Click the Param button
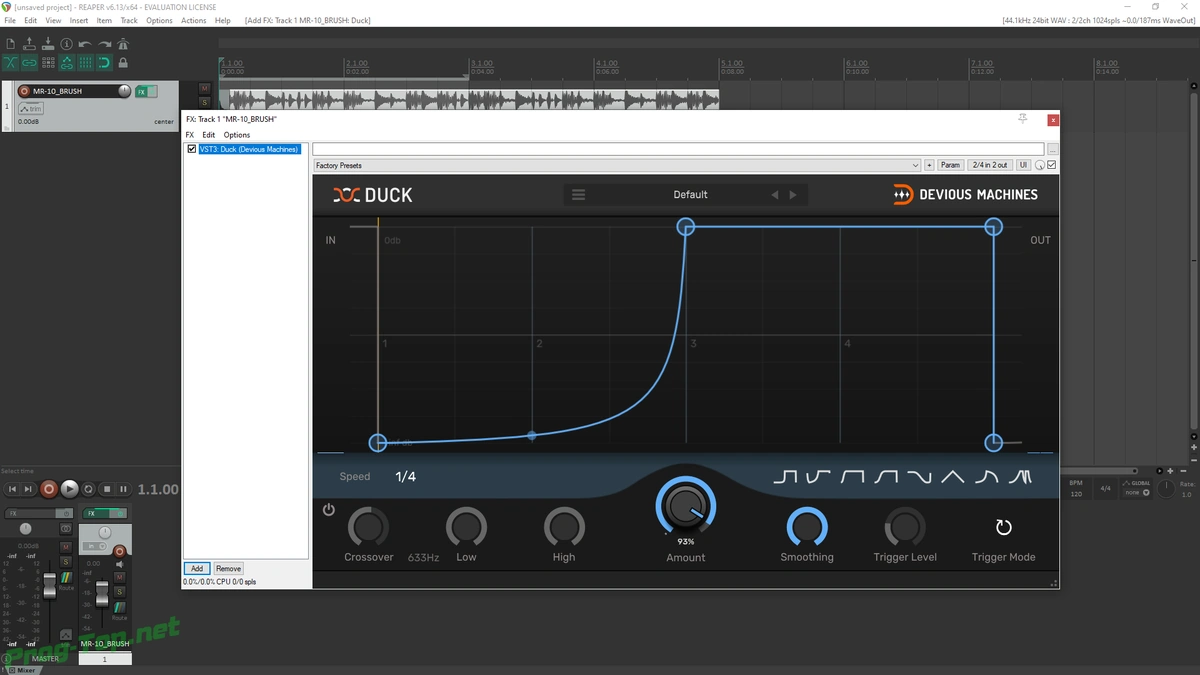 coord(950,165)
